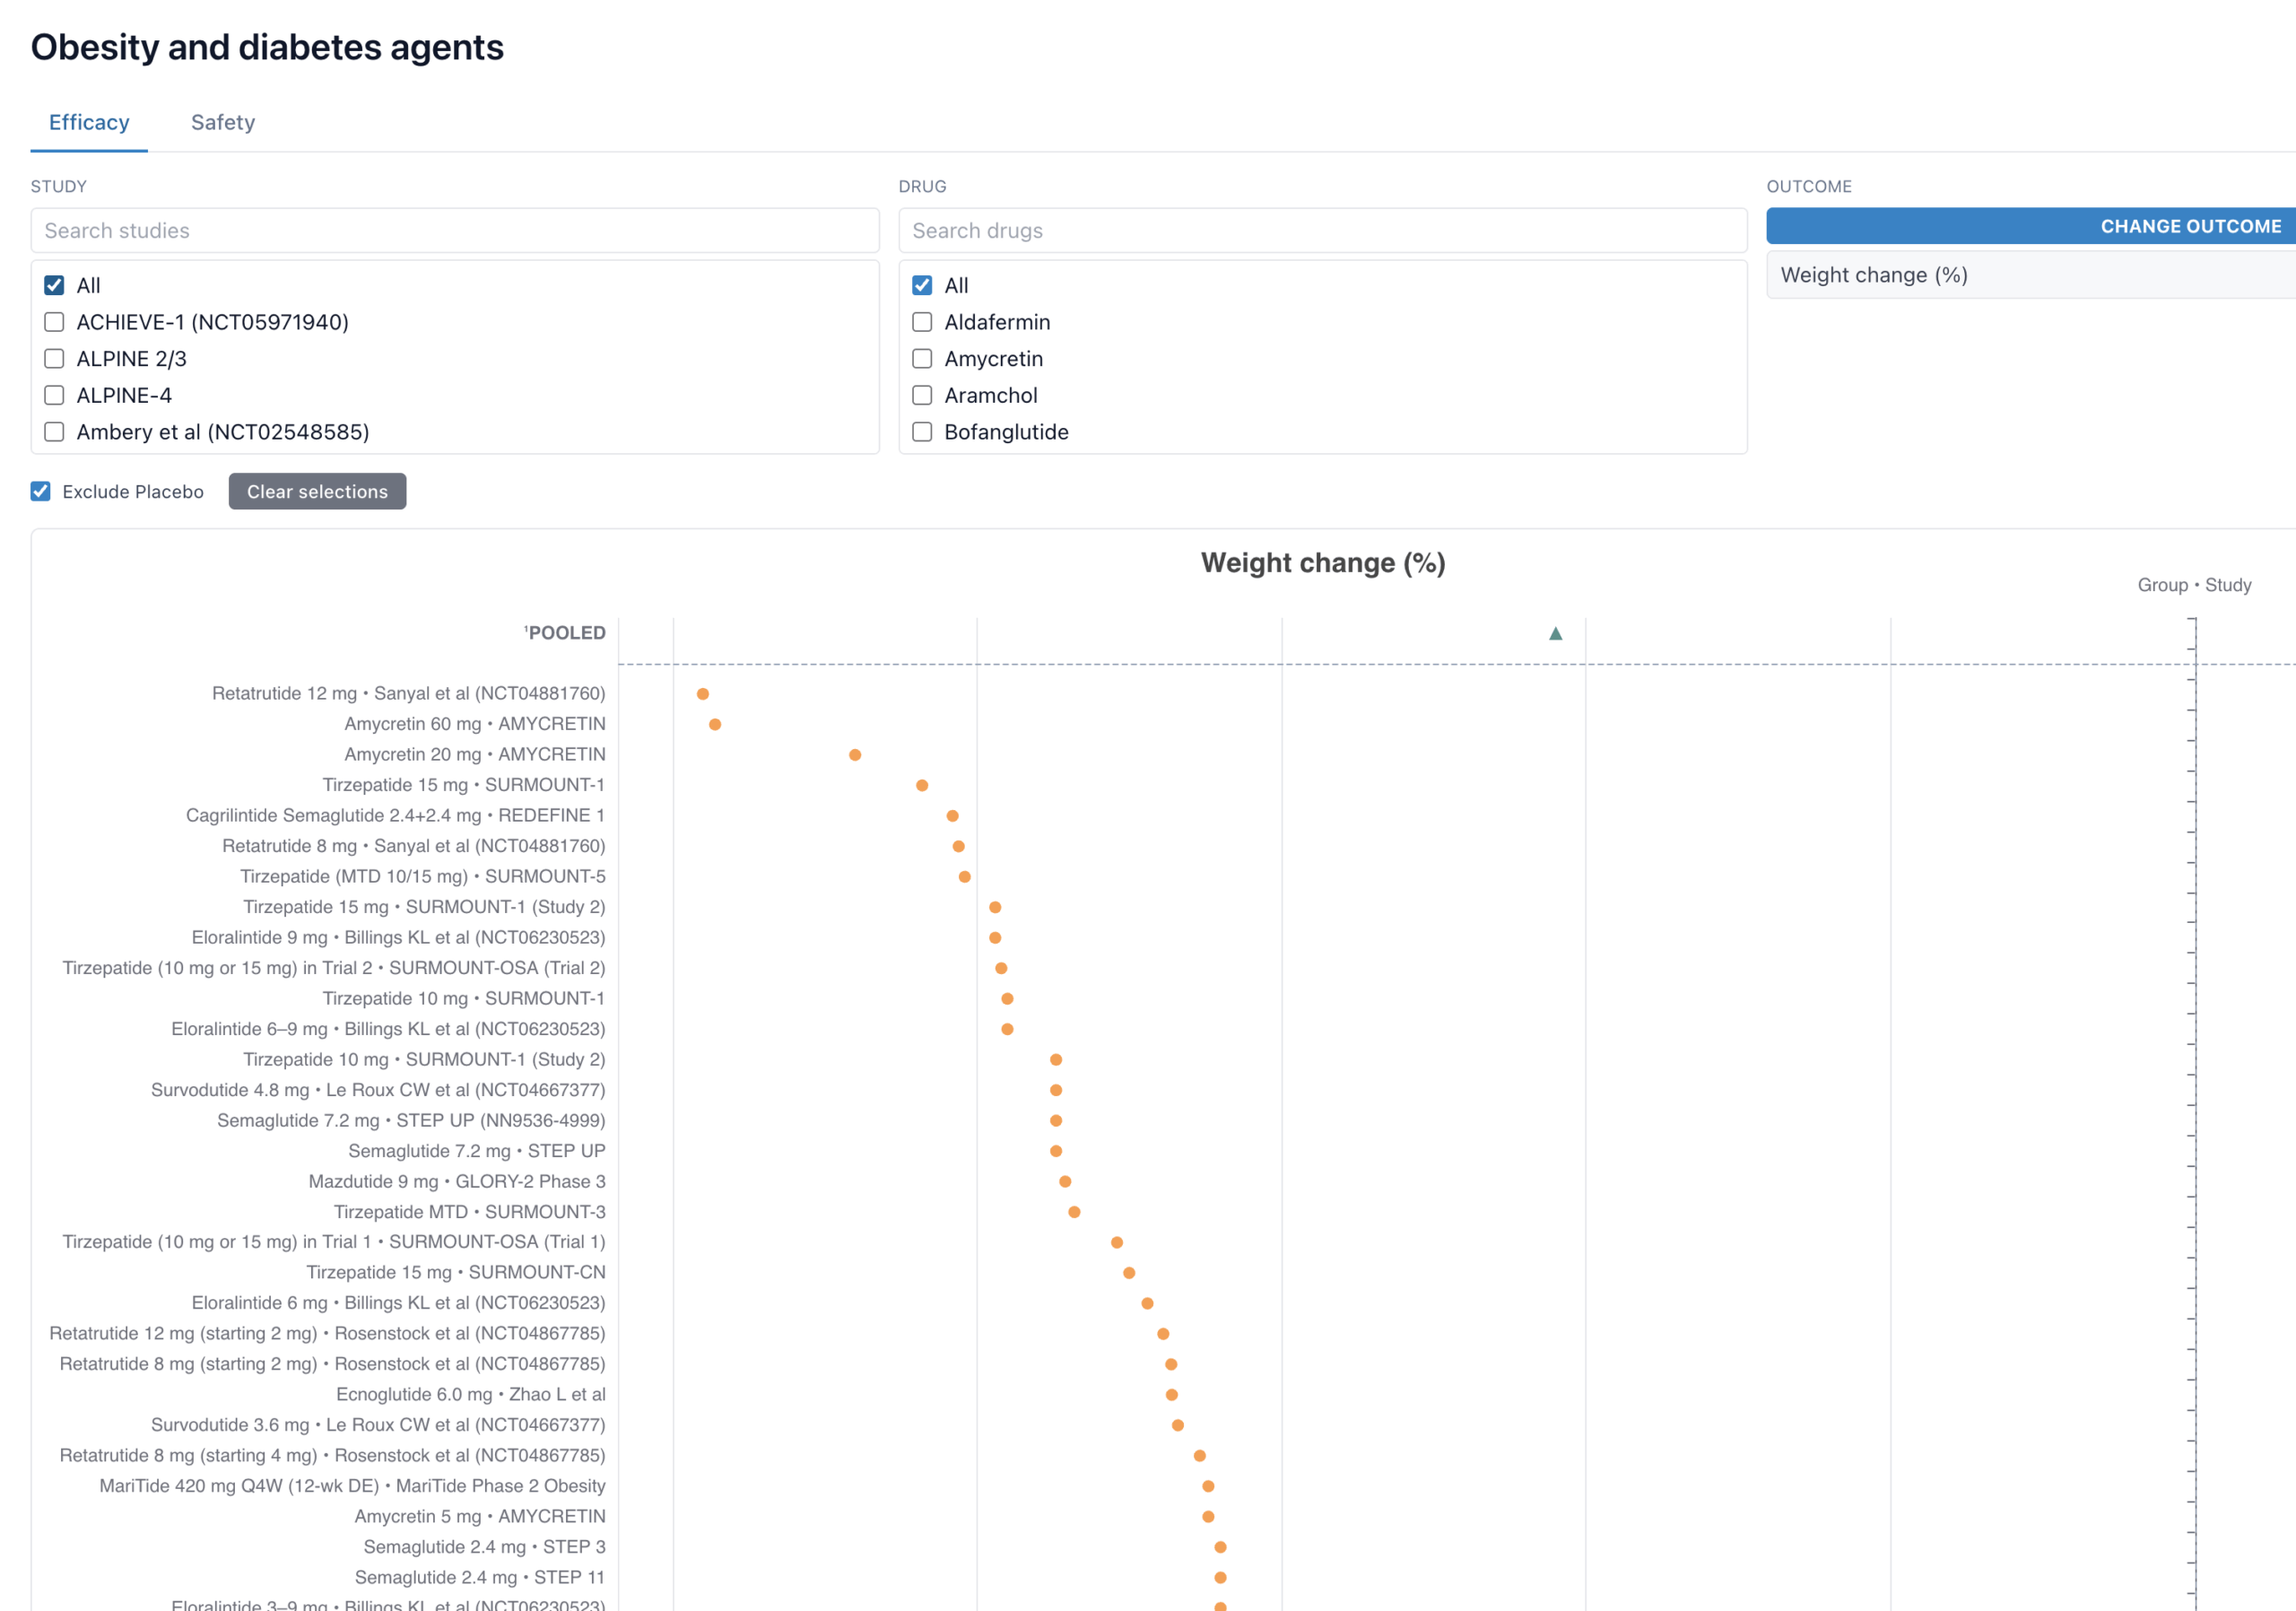Toggle the All drugs checkbox
Viewport: 2296px width, 1611px height.
click(x=922, y=286)
